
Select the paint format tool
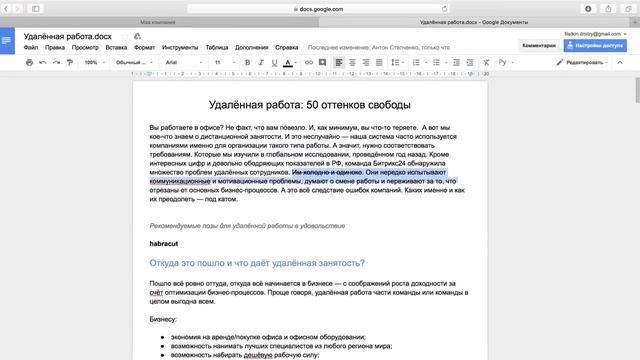(70, 62)
